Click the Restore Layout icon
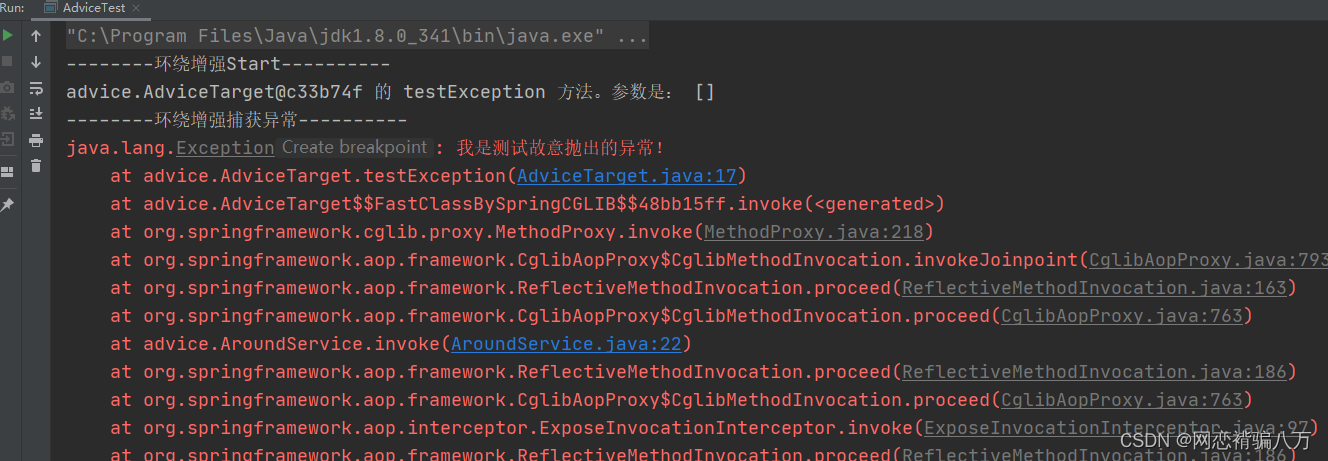The image size is (1328, 461). click(8, 172)
